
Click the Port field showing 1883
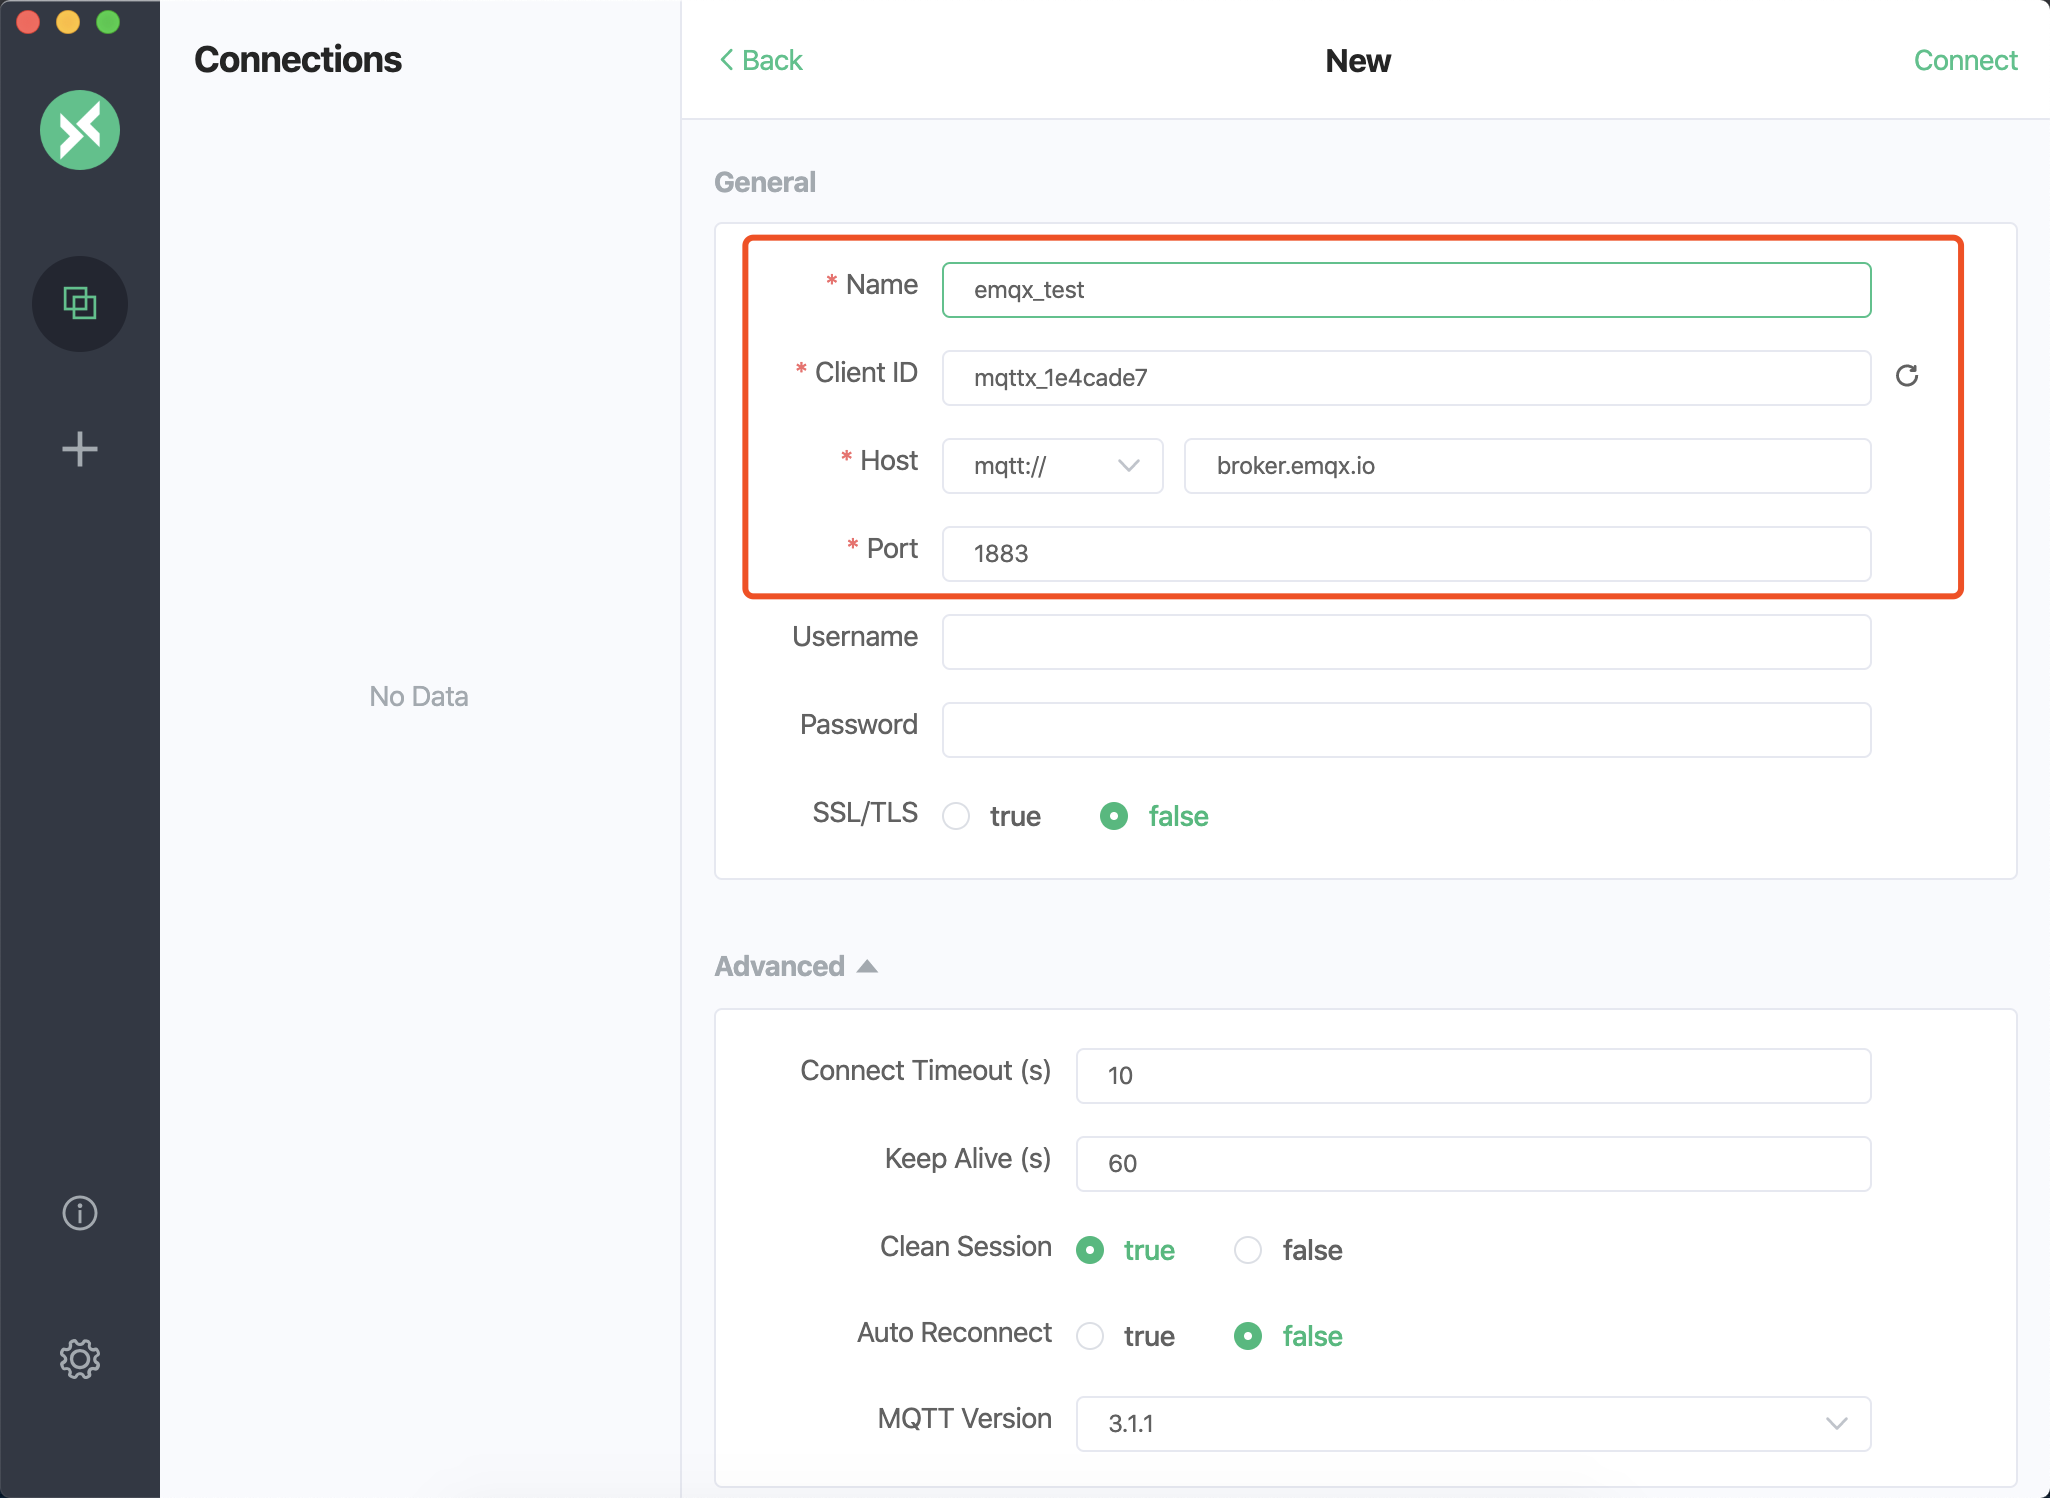(x=1406, y=554)
